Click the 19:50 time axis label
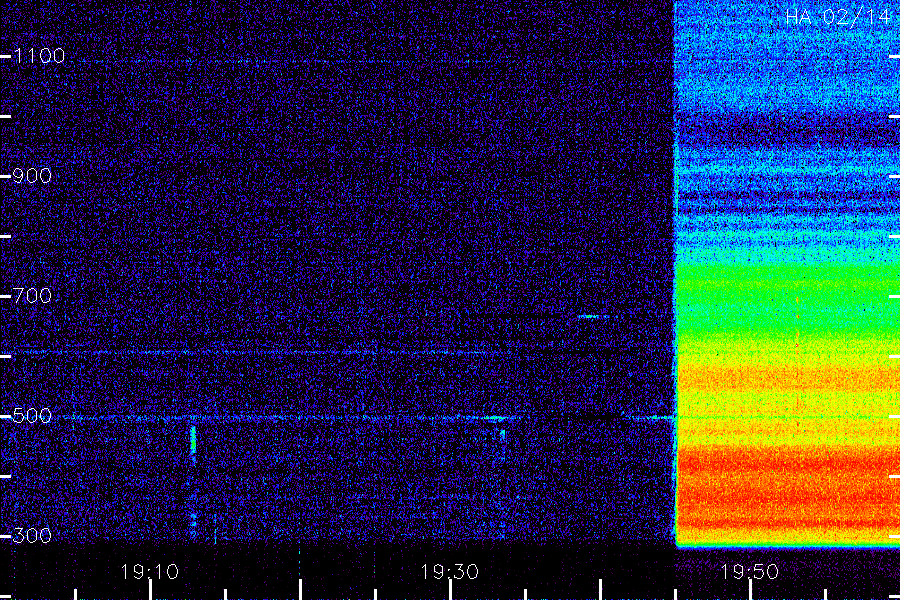This screenshot has width=900, height=600. click(750, 572)
